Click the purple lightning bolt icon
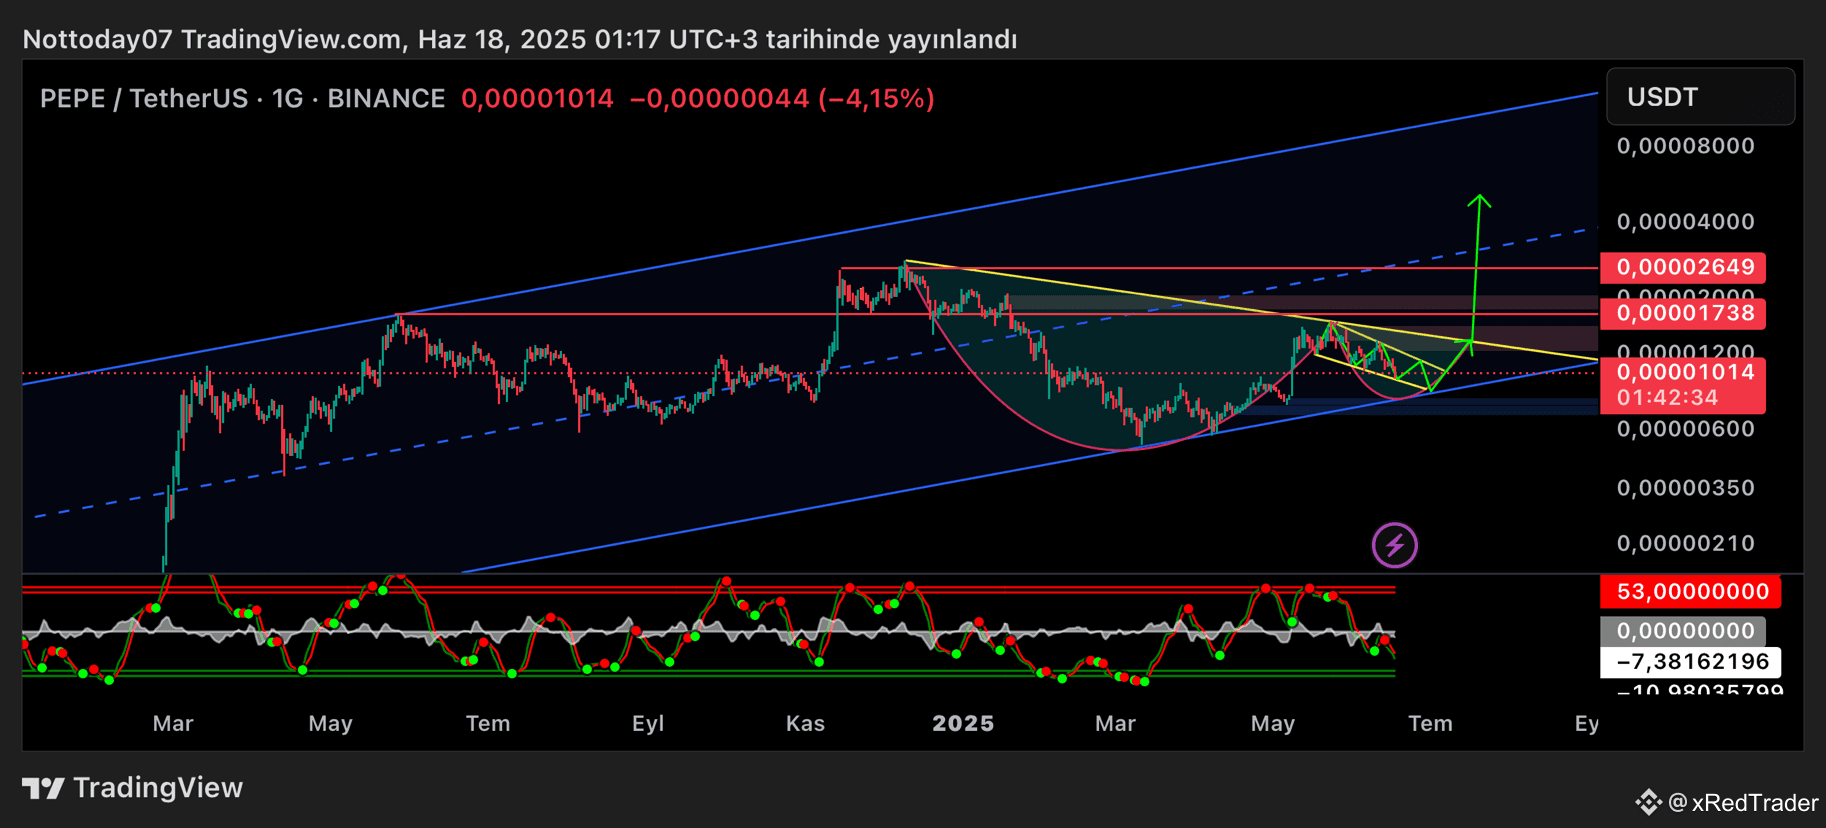The image size is (1826, 828). pyautogui.click(x=1394, y=545)
